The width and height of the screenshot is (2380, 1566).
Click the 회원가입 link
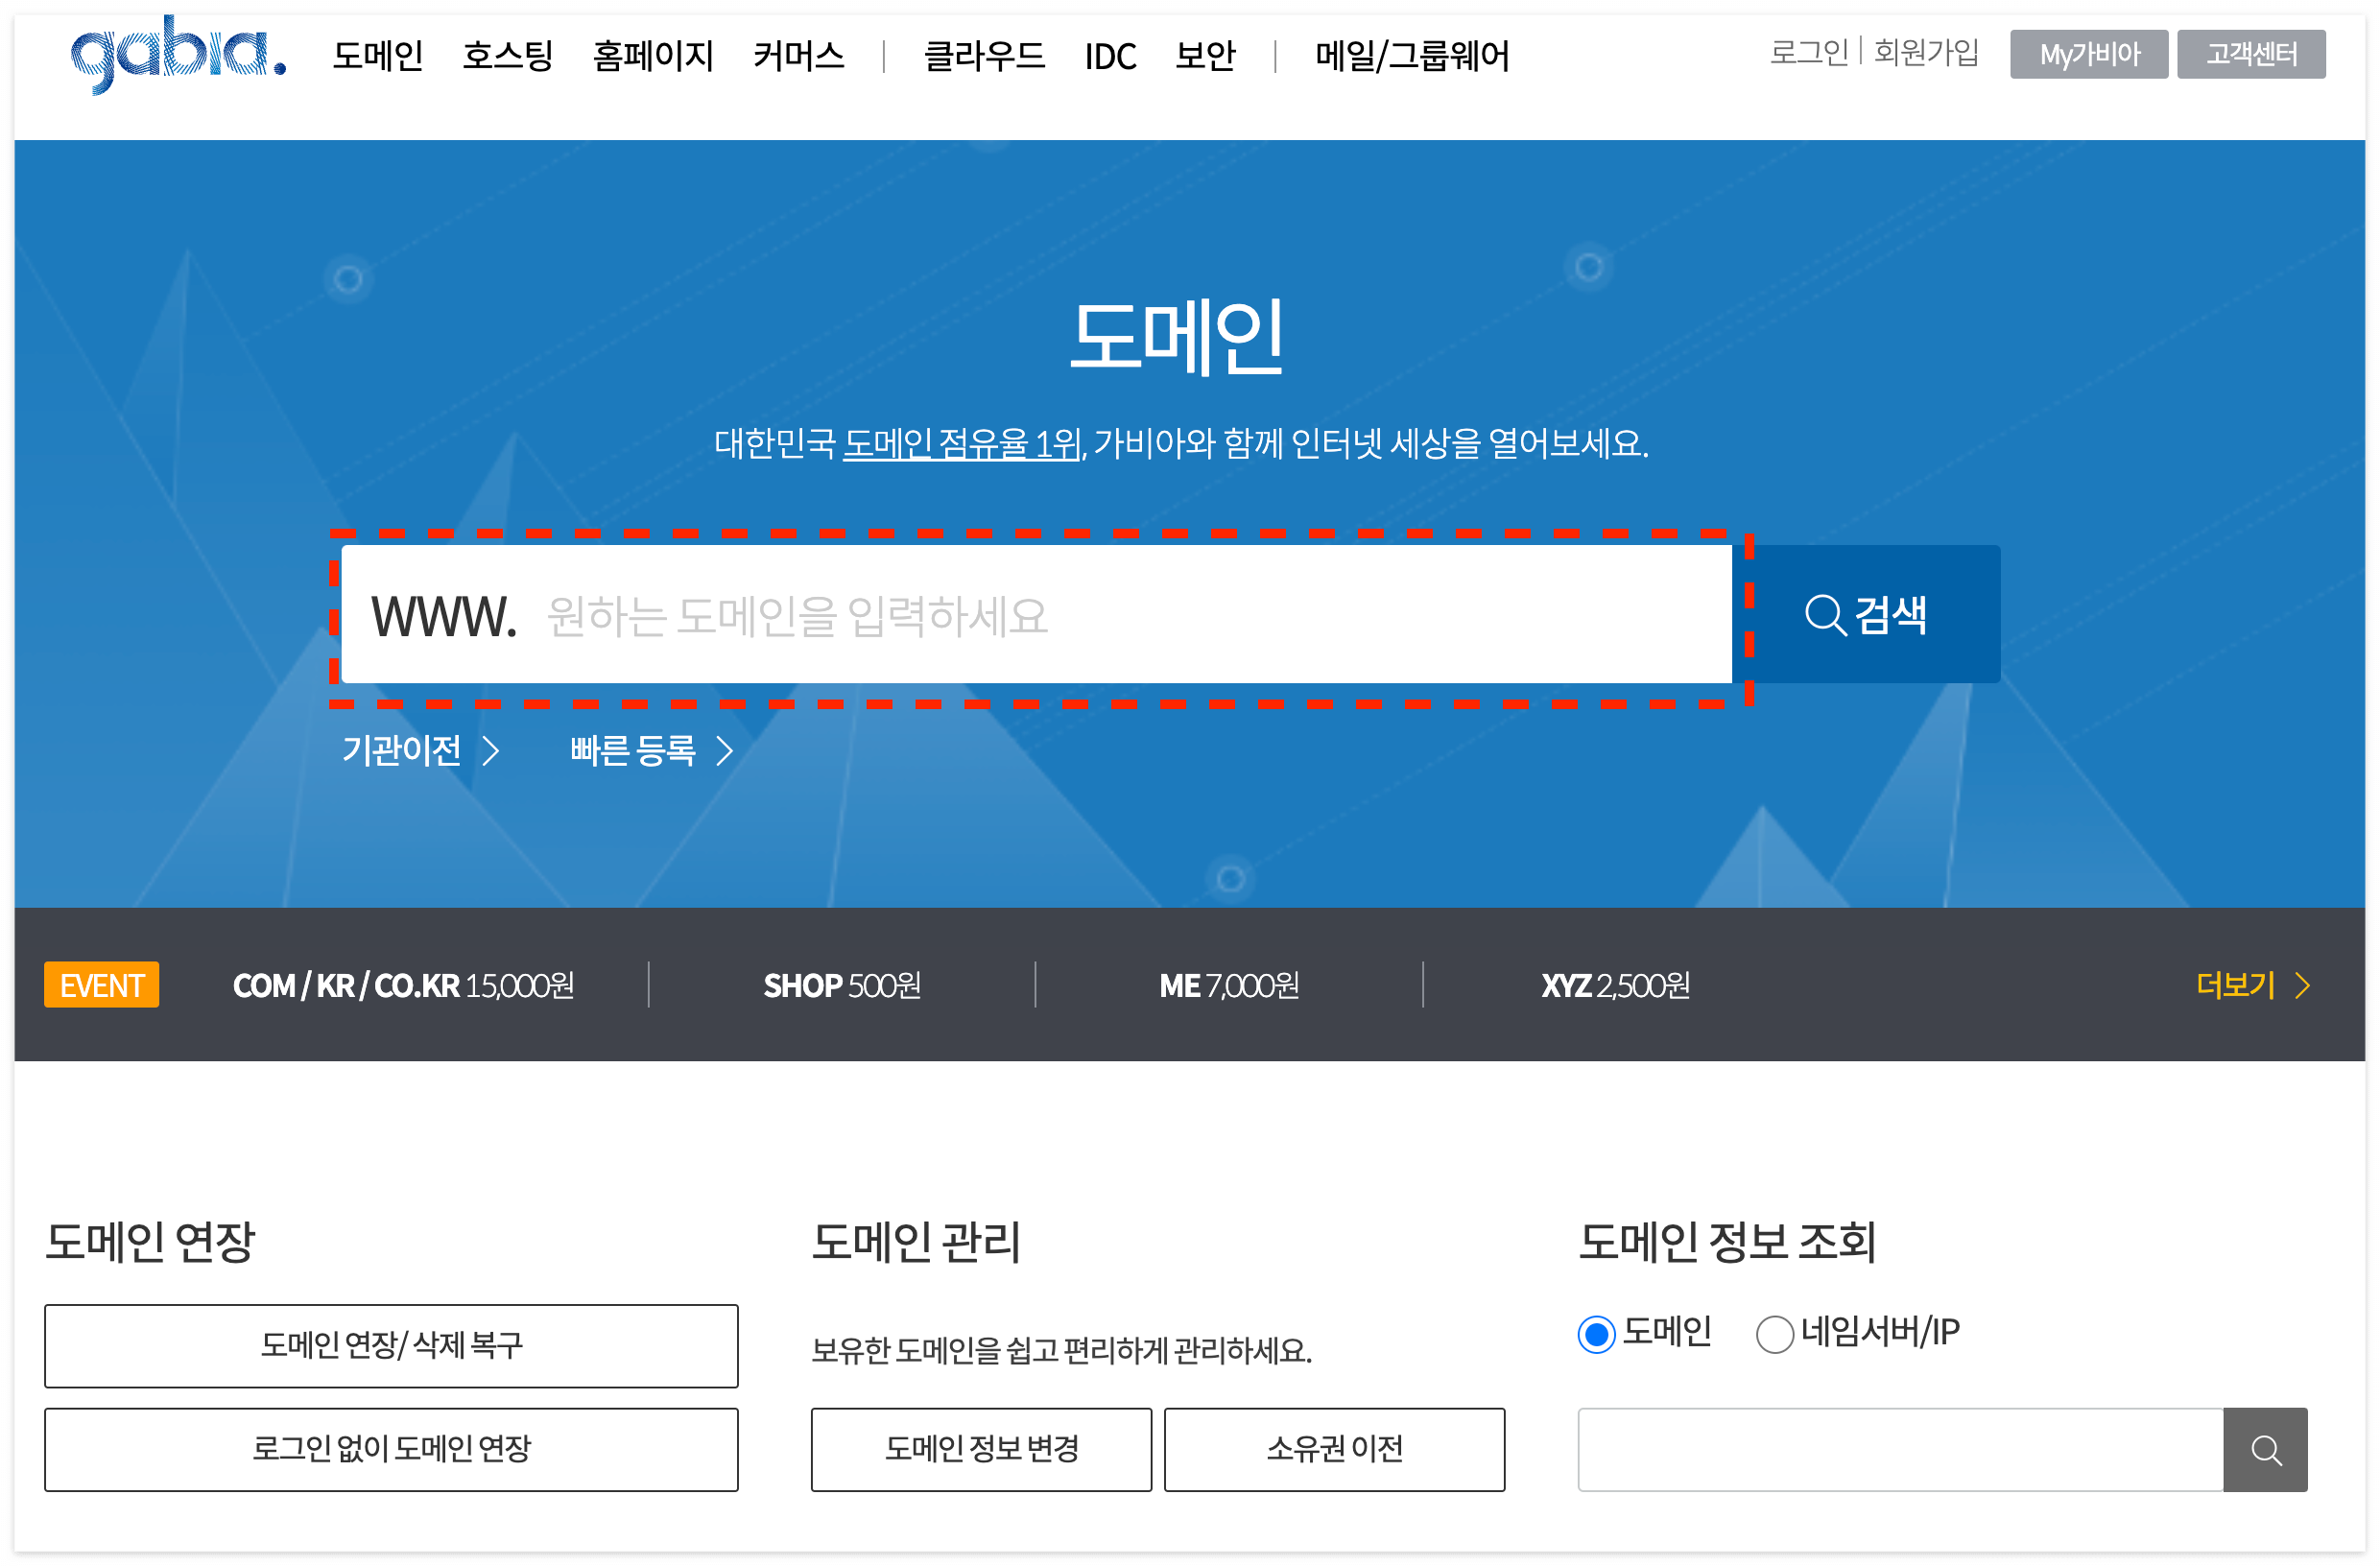pos(1926,51)
